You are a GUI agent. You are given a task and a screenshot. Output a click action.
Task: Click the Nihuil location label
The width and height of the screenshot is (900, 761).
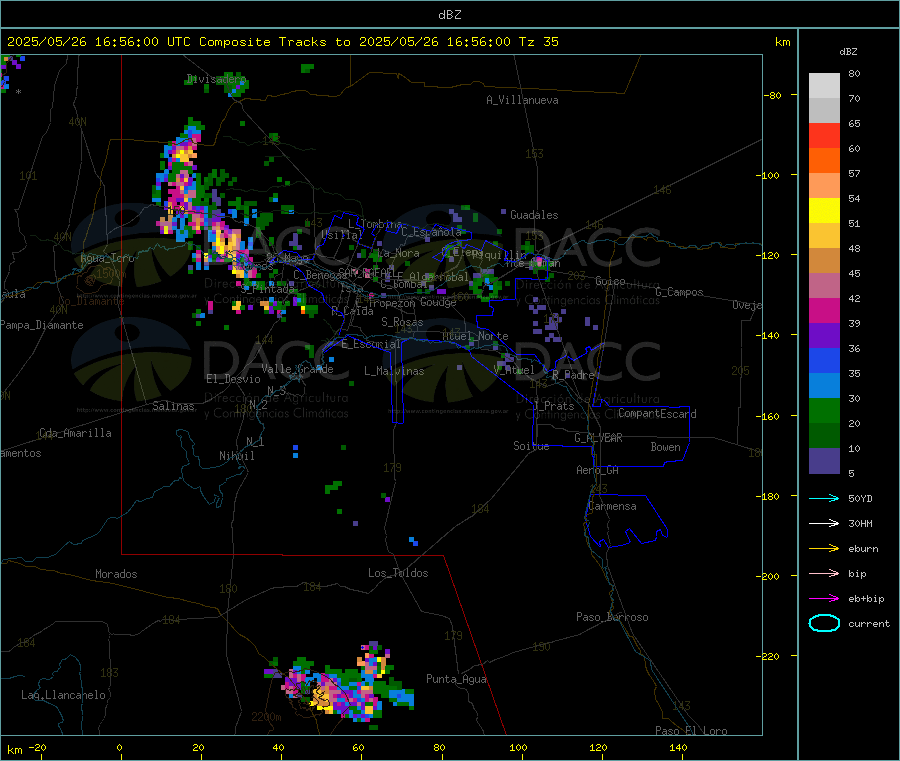pos(236,456)
